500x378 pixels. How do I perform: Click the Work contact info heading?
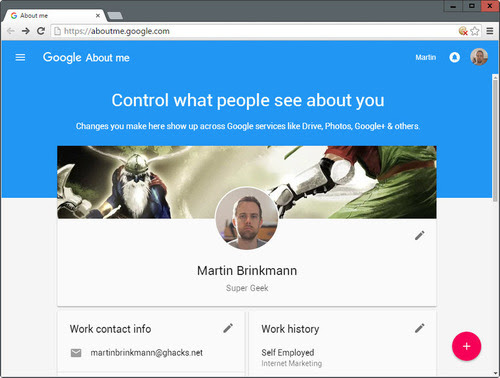(x=110, y=329)
